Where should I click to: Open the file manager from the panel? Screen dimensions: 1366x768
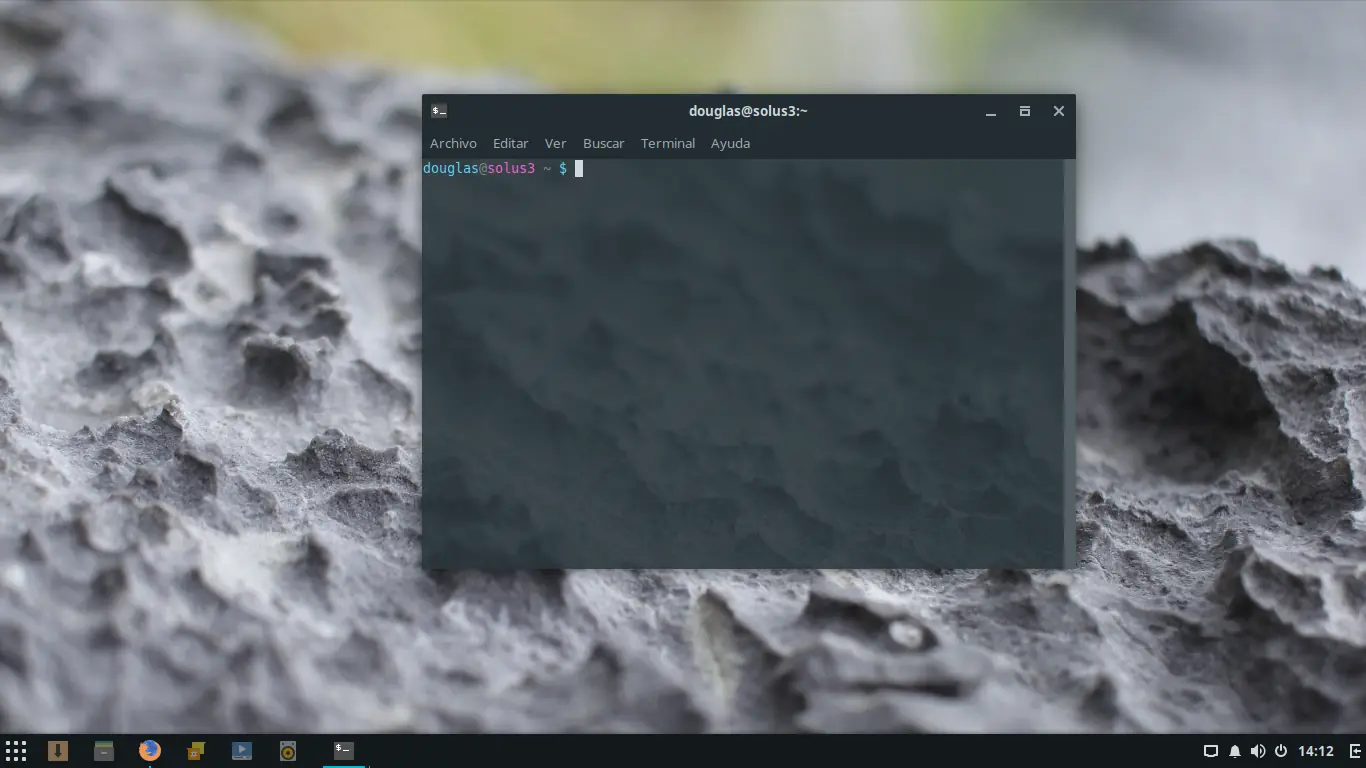tap(104, 750)
